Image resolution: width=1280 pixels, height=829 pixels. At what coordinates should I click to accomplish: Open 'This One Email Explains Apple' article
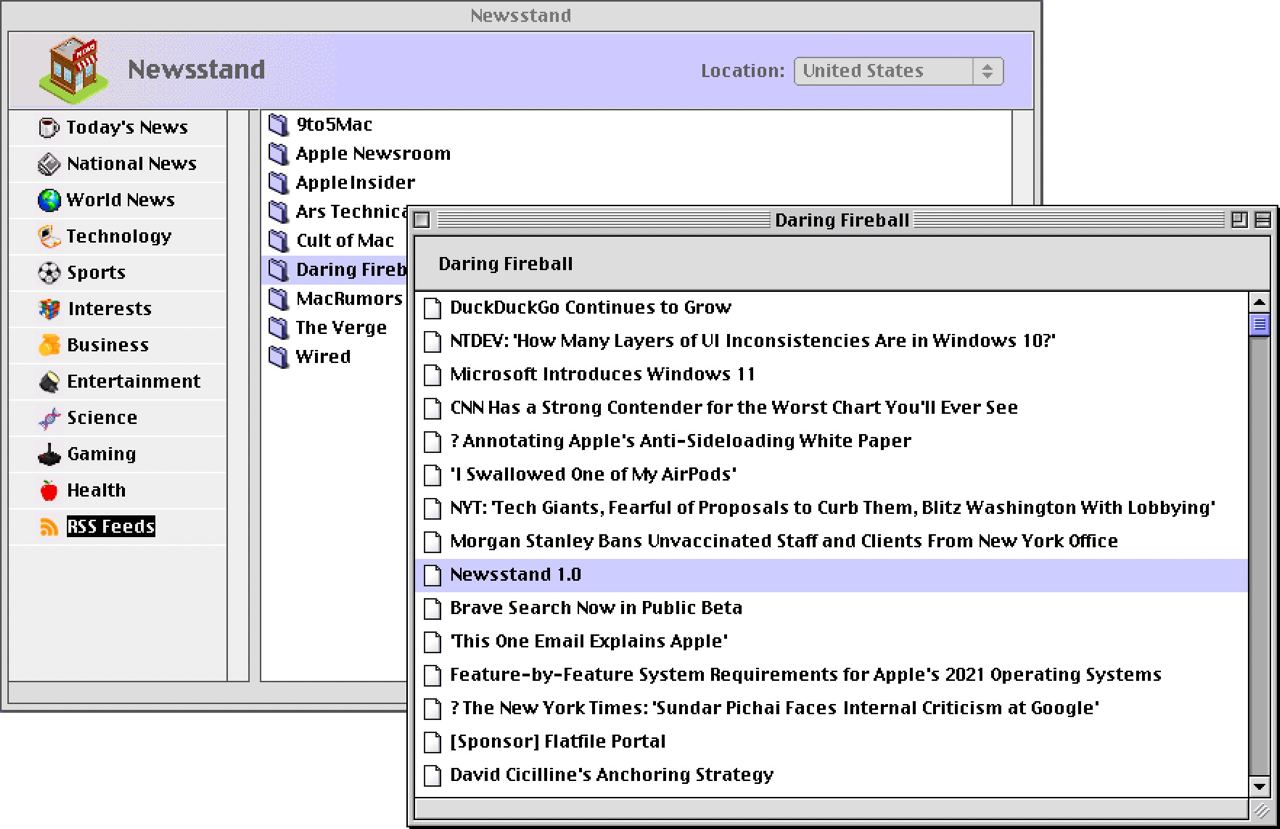coord(588,641)
